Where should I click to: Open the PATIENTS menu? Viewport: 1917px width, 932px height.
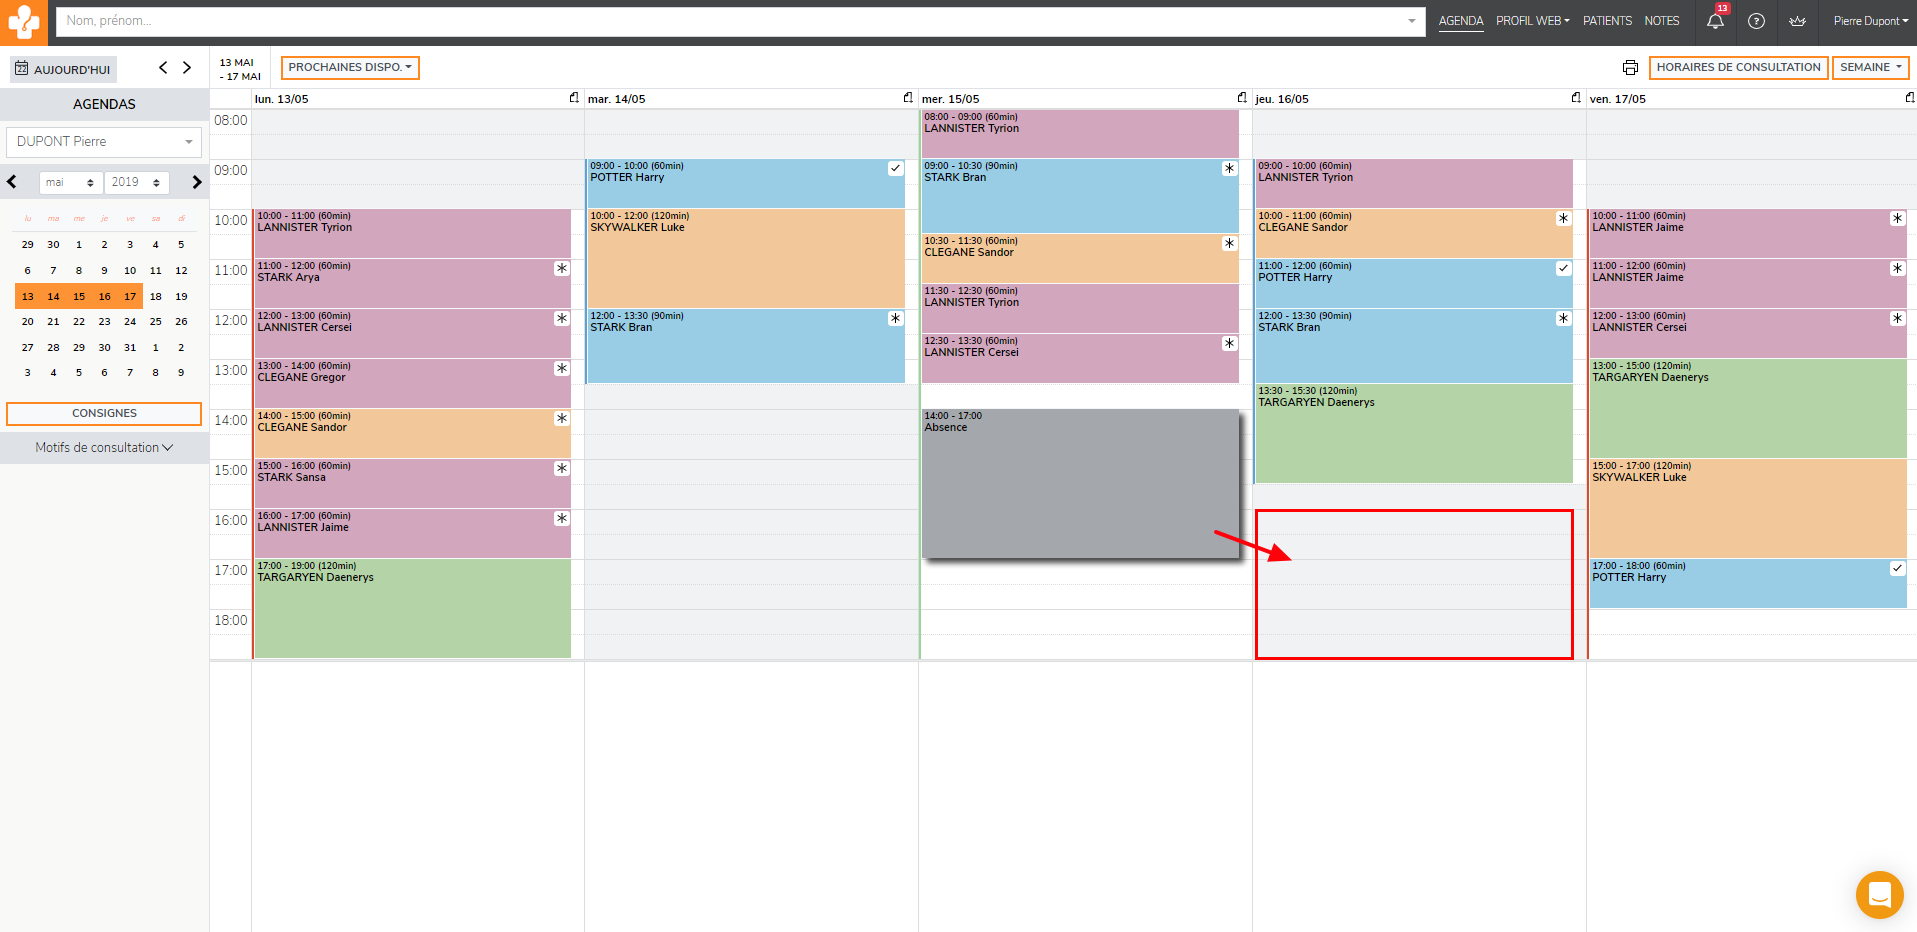(1607, 21)
